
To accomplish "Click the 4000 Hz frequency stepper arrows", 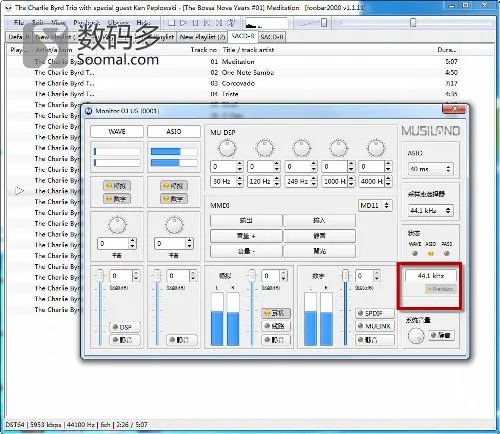I will 388,181.
